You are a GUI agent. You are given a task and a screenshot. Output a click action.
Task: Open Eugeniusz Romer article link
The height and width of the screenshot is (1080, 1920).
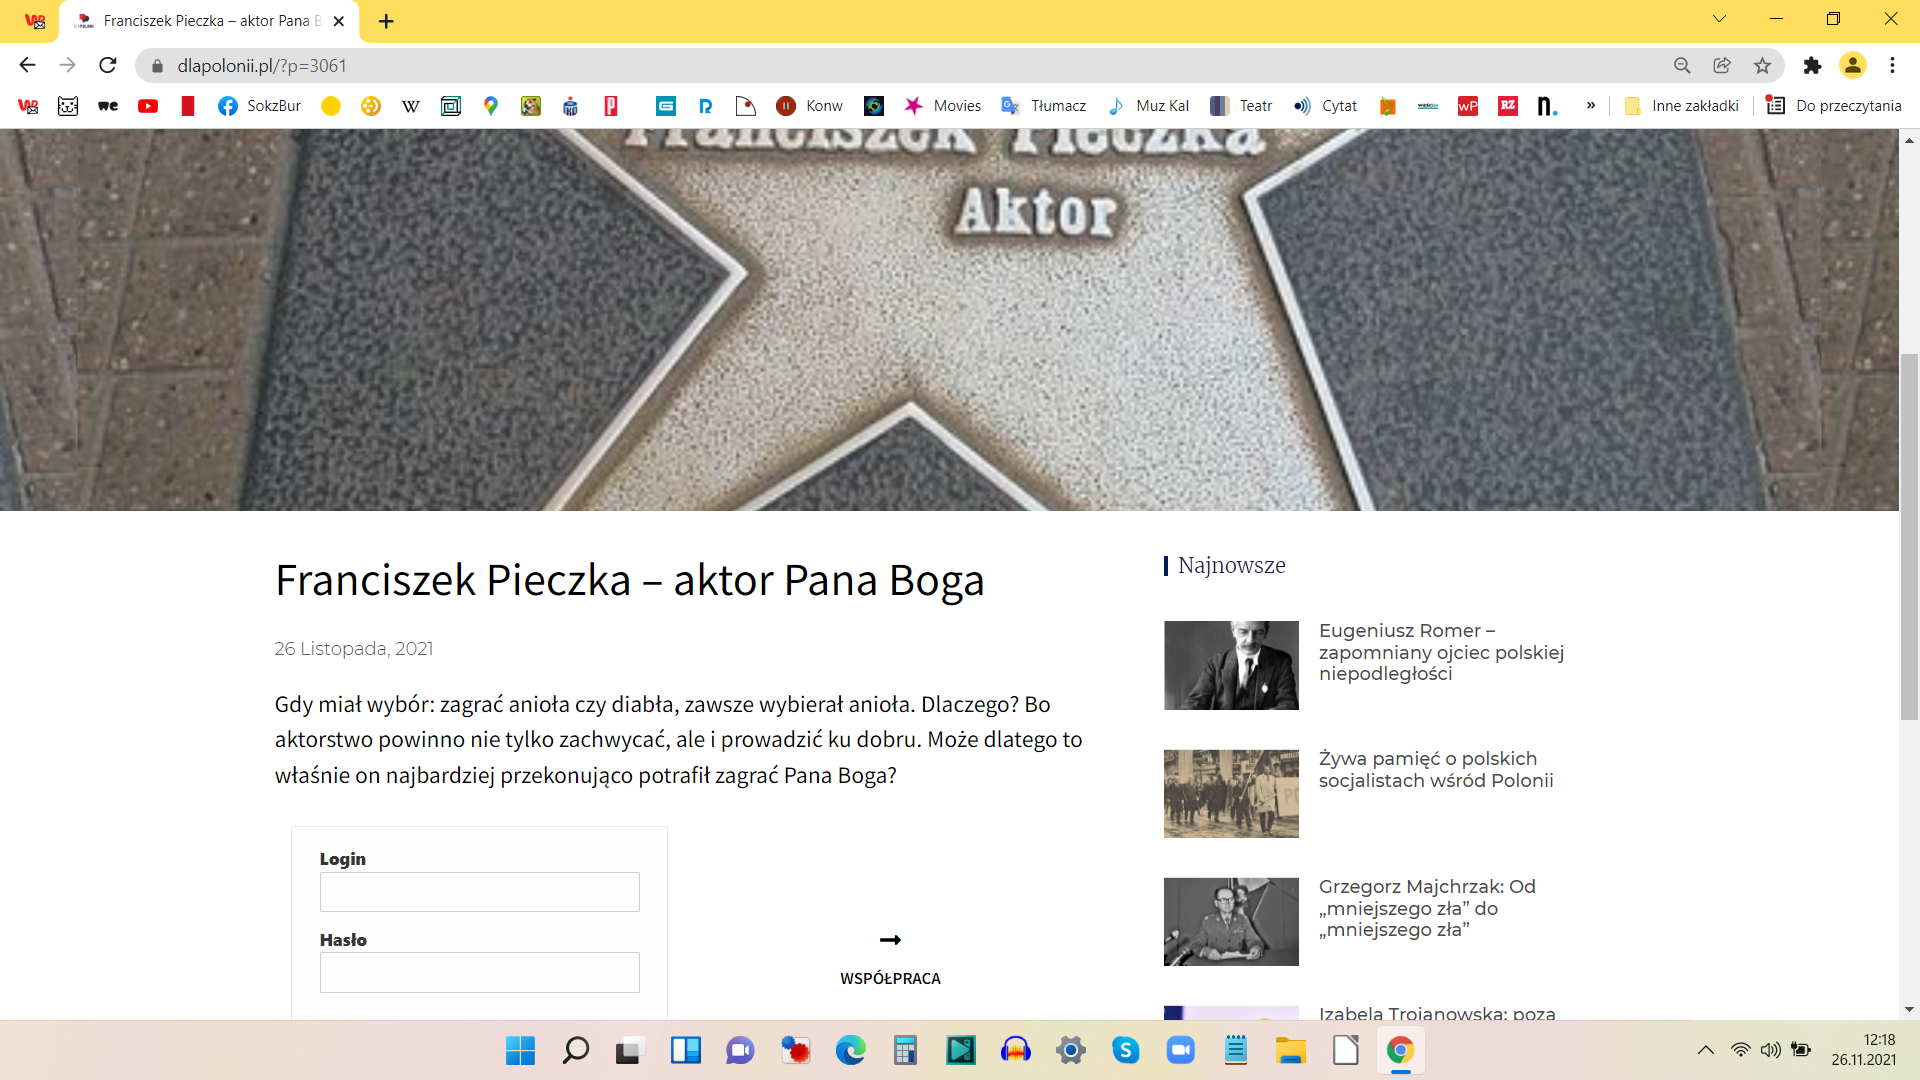[1440, 652]
